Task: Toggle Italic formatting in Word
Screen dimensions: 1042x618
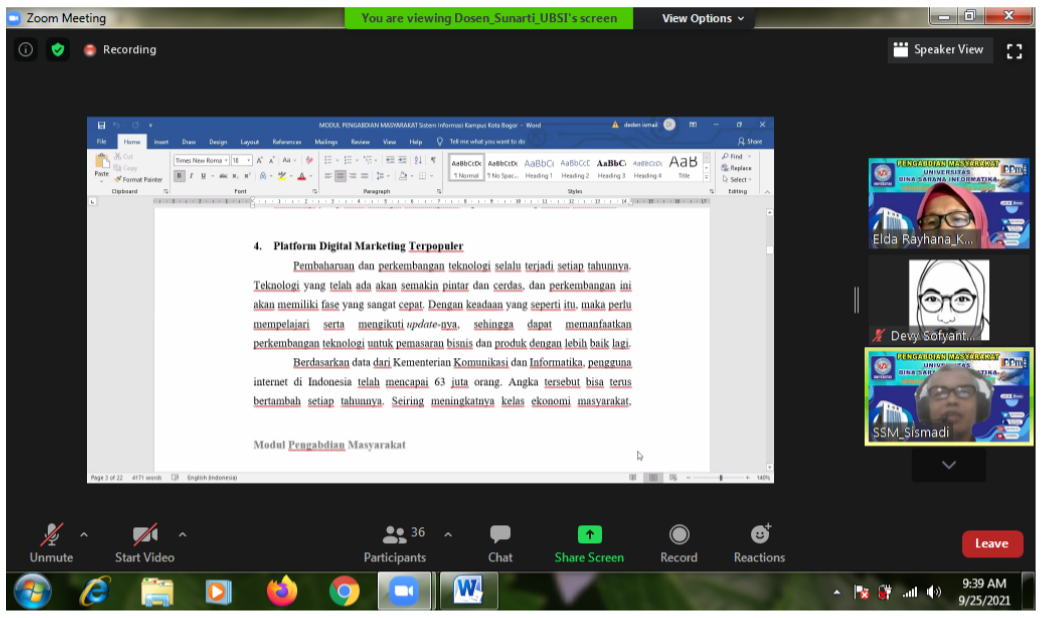Action: (x=191, y=176)
